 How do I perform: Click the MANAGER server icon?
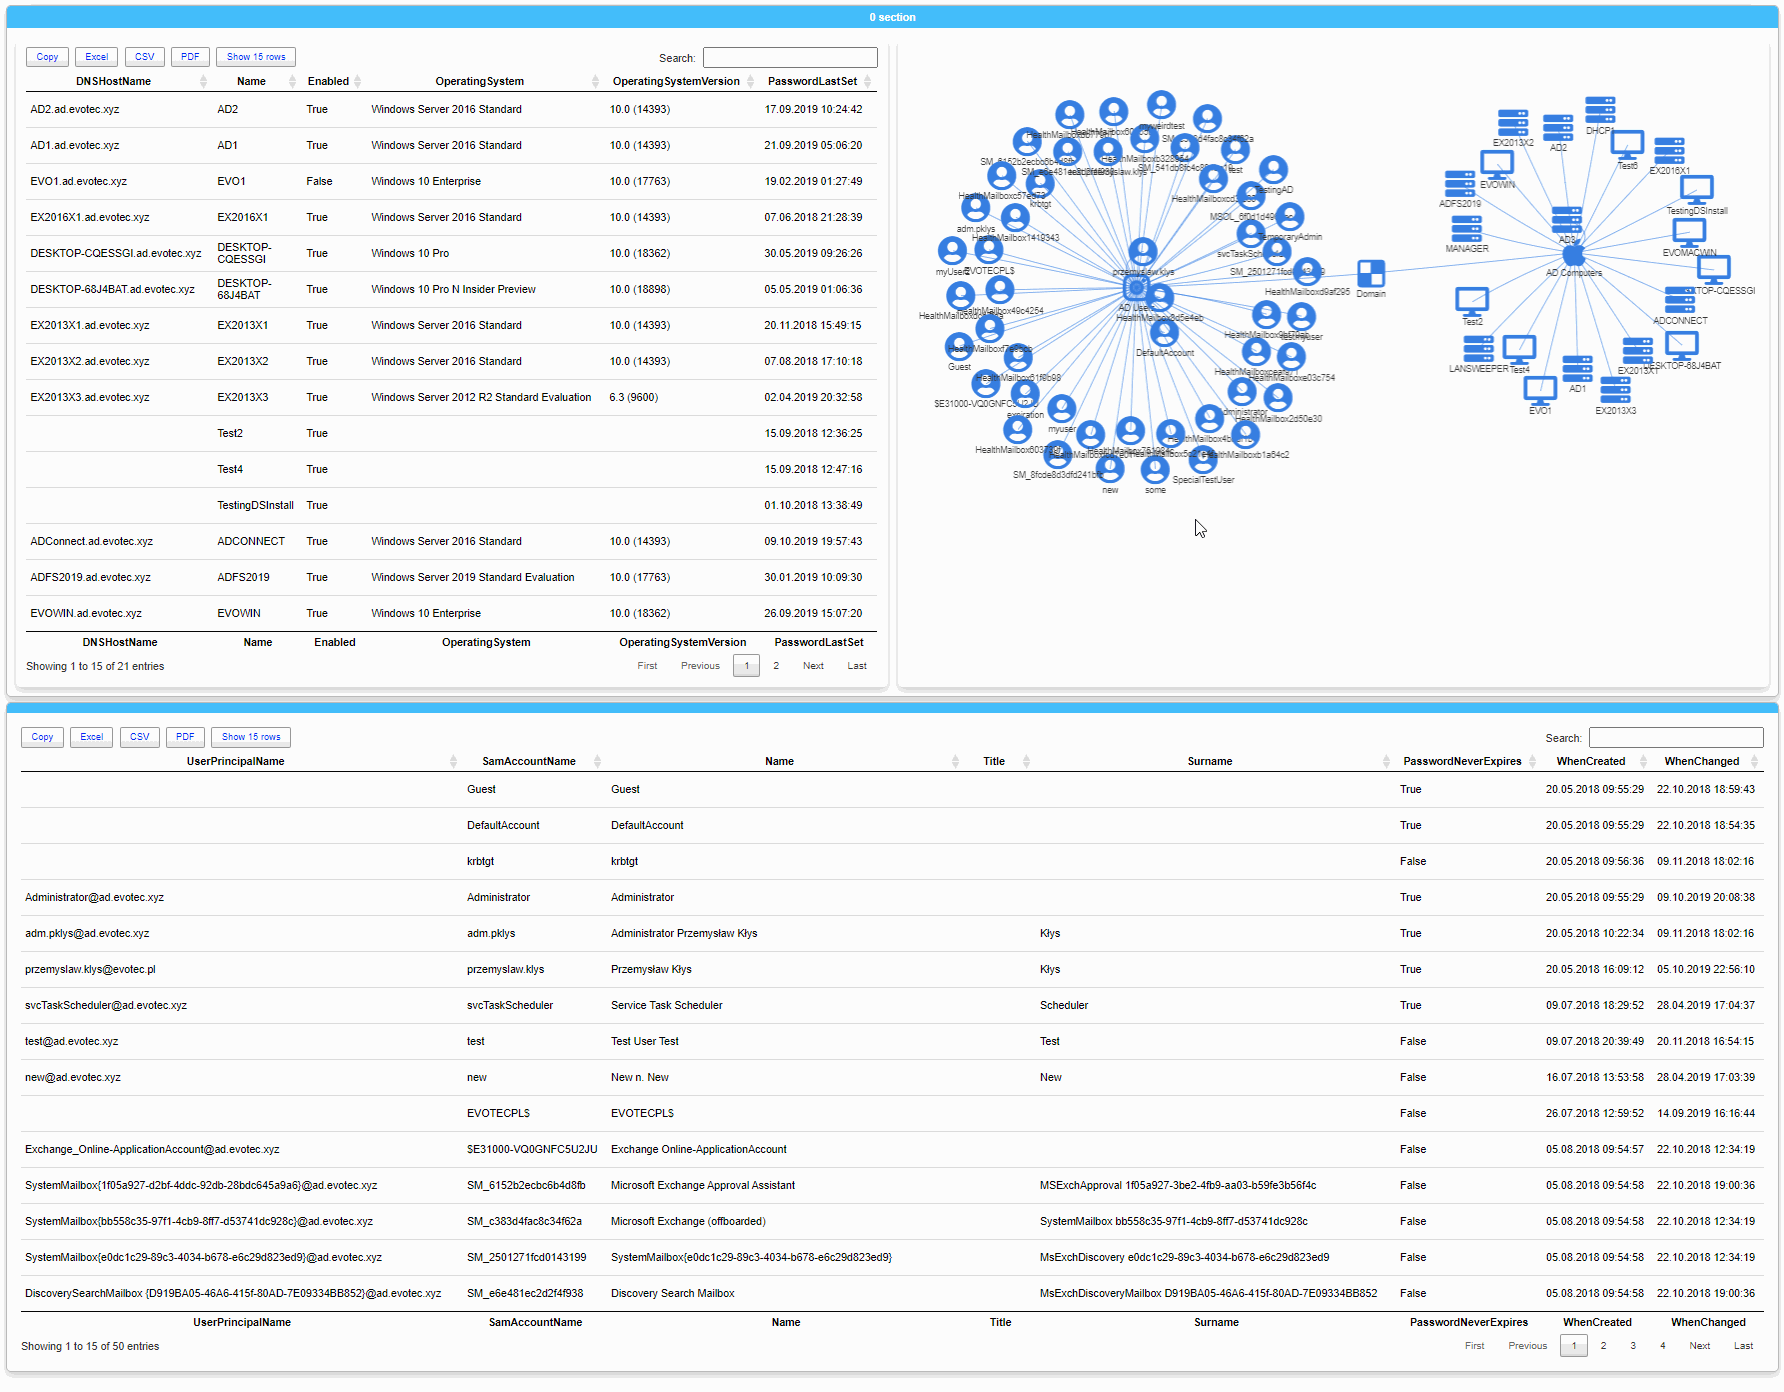tap(1467, 228)
